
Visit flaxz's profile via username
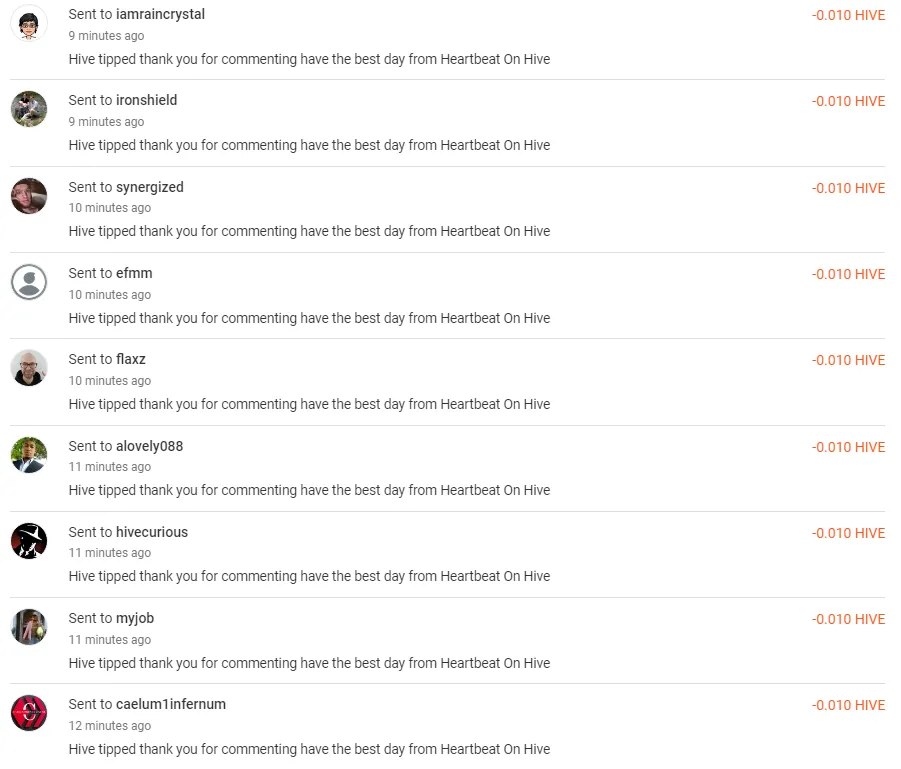click(x=131, y=359)
